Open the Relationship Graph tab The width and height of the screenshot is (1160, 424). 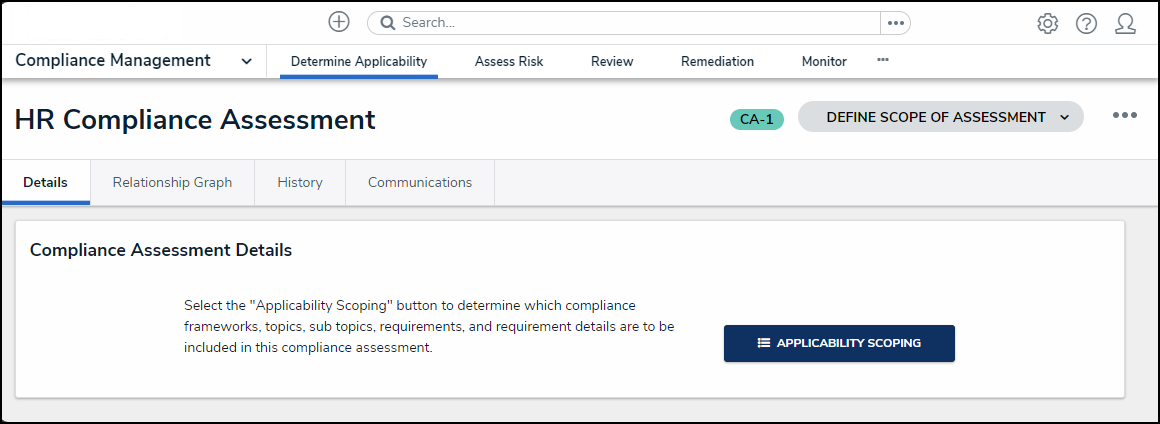[172, 182]
